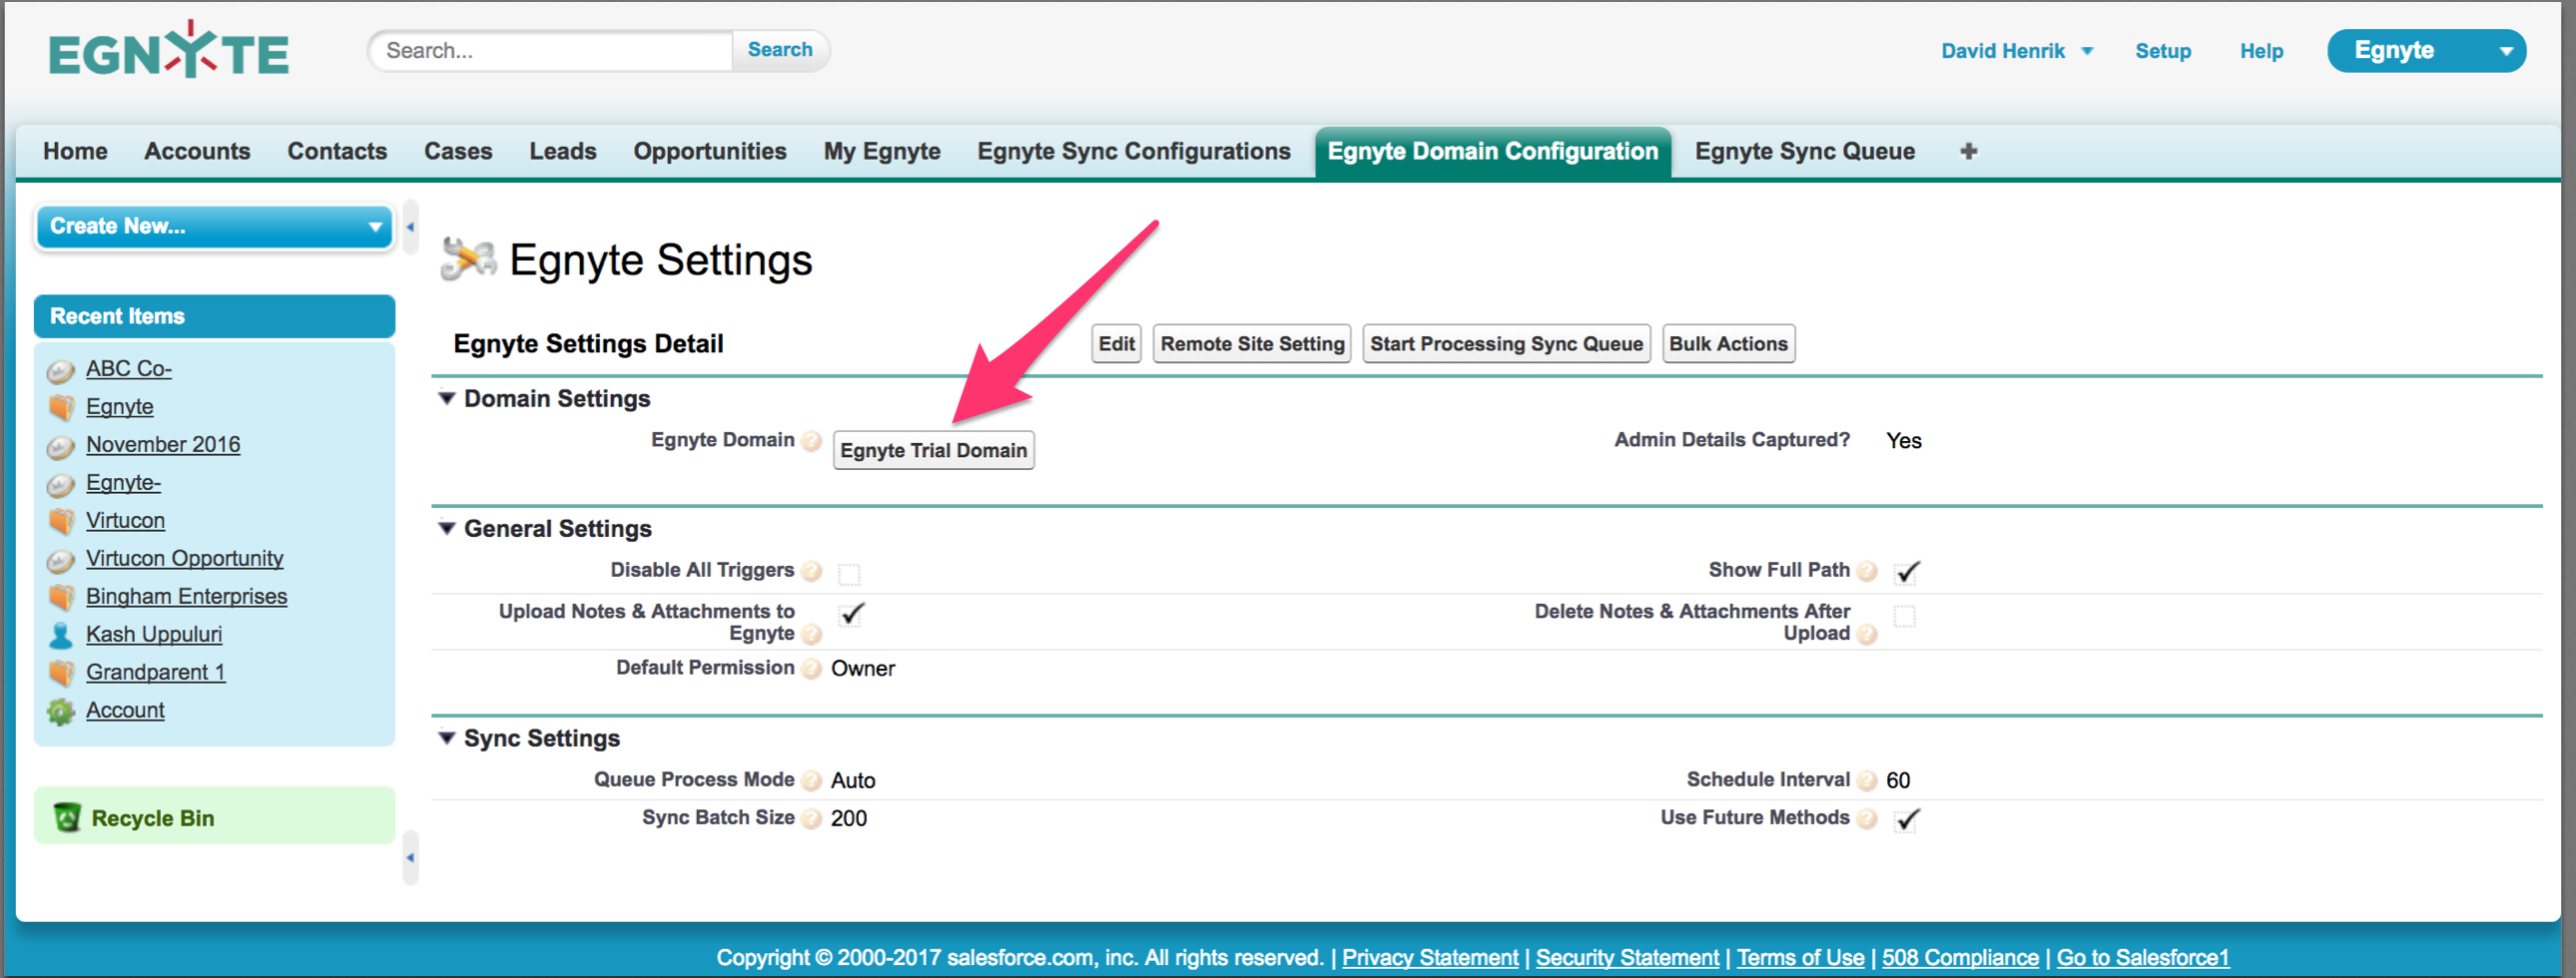Add a new tab with plus icon
This screenshot has height=978, width=2576.
click(1968, 151)
